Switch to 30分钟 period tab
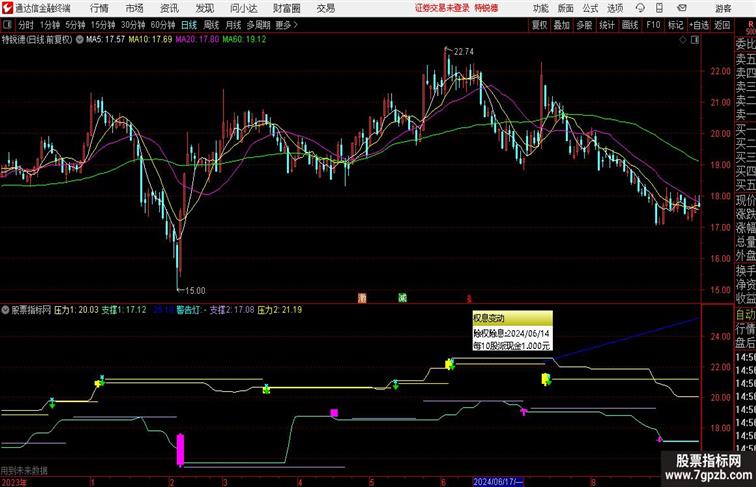Screen dimensions: 756x487 [133, 25]
